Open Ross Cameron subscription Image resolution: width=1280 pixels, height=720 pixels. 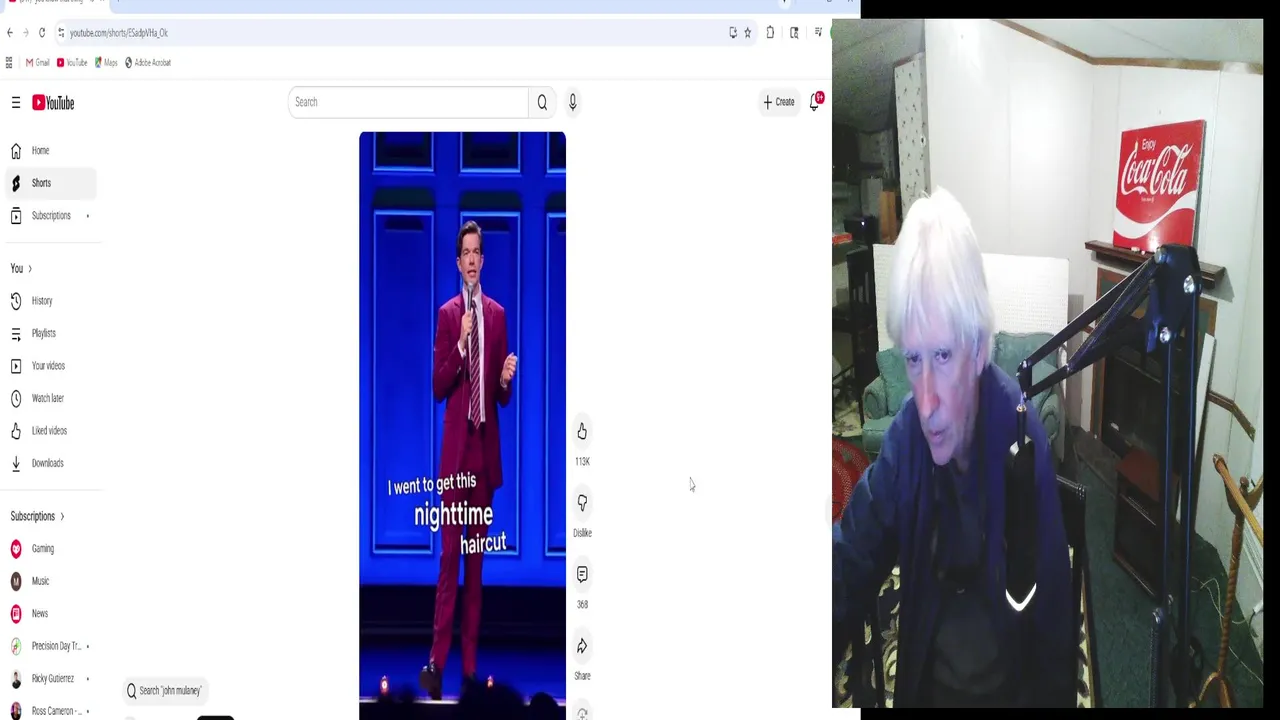51,711
